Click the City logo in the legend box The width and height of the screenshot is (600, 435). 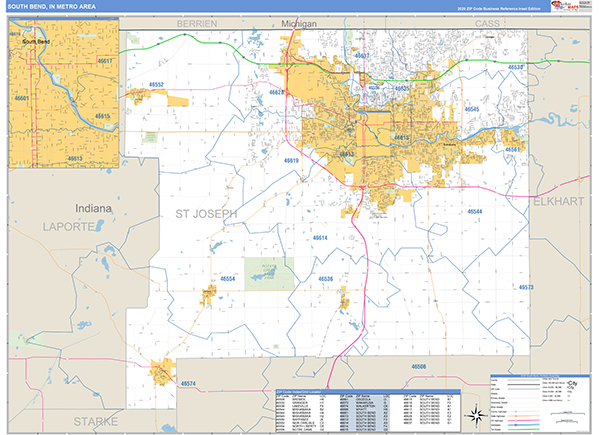(571, 384)
